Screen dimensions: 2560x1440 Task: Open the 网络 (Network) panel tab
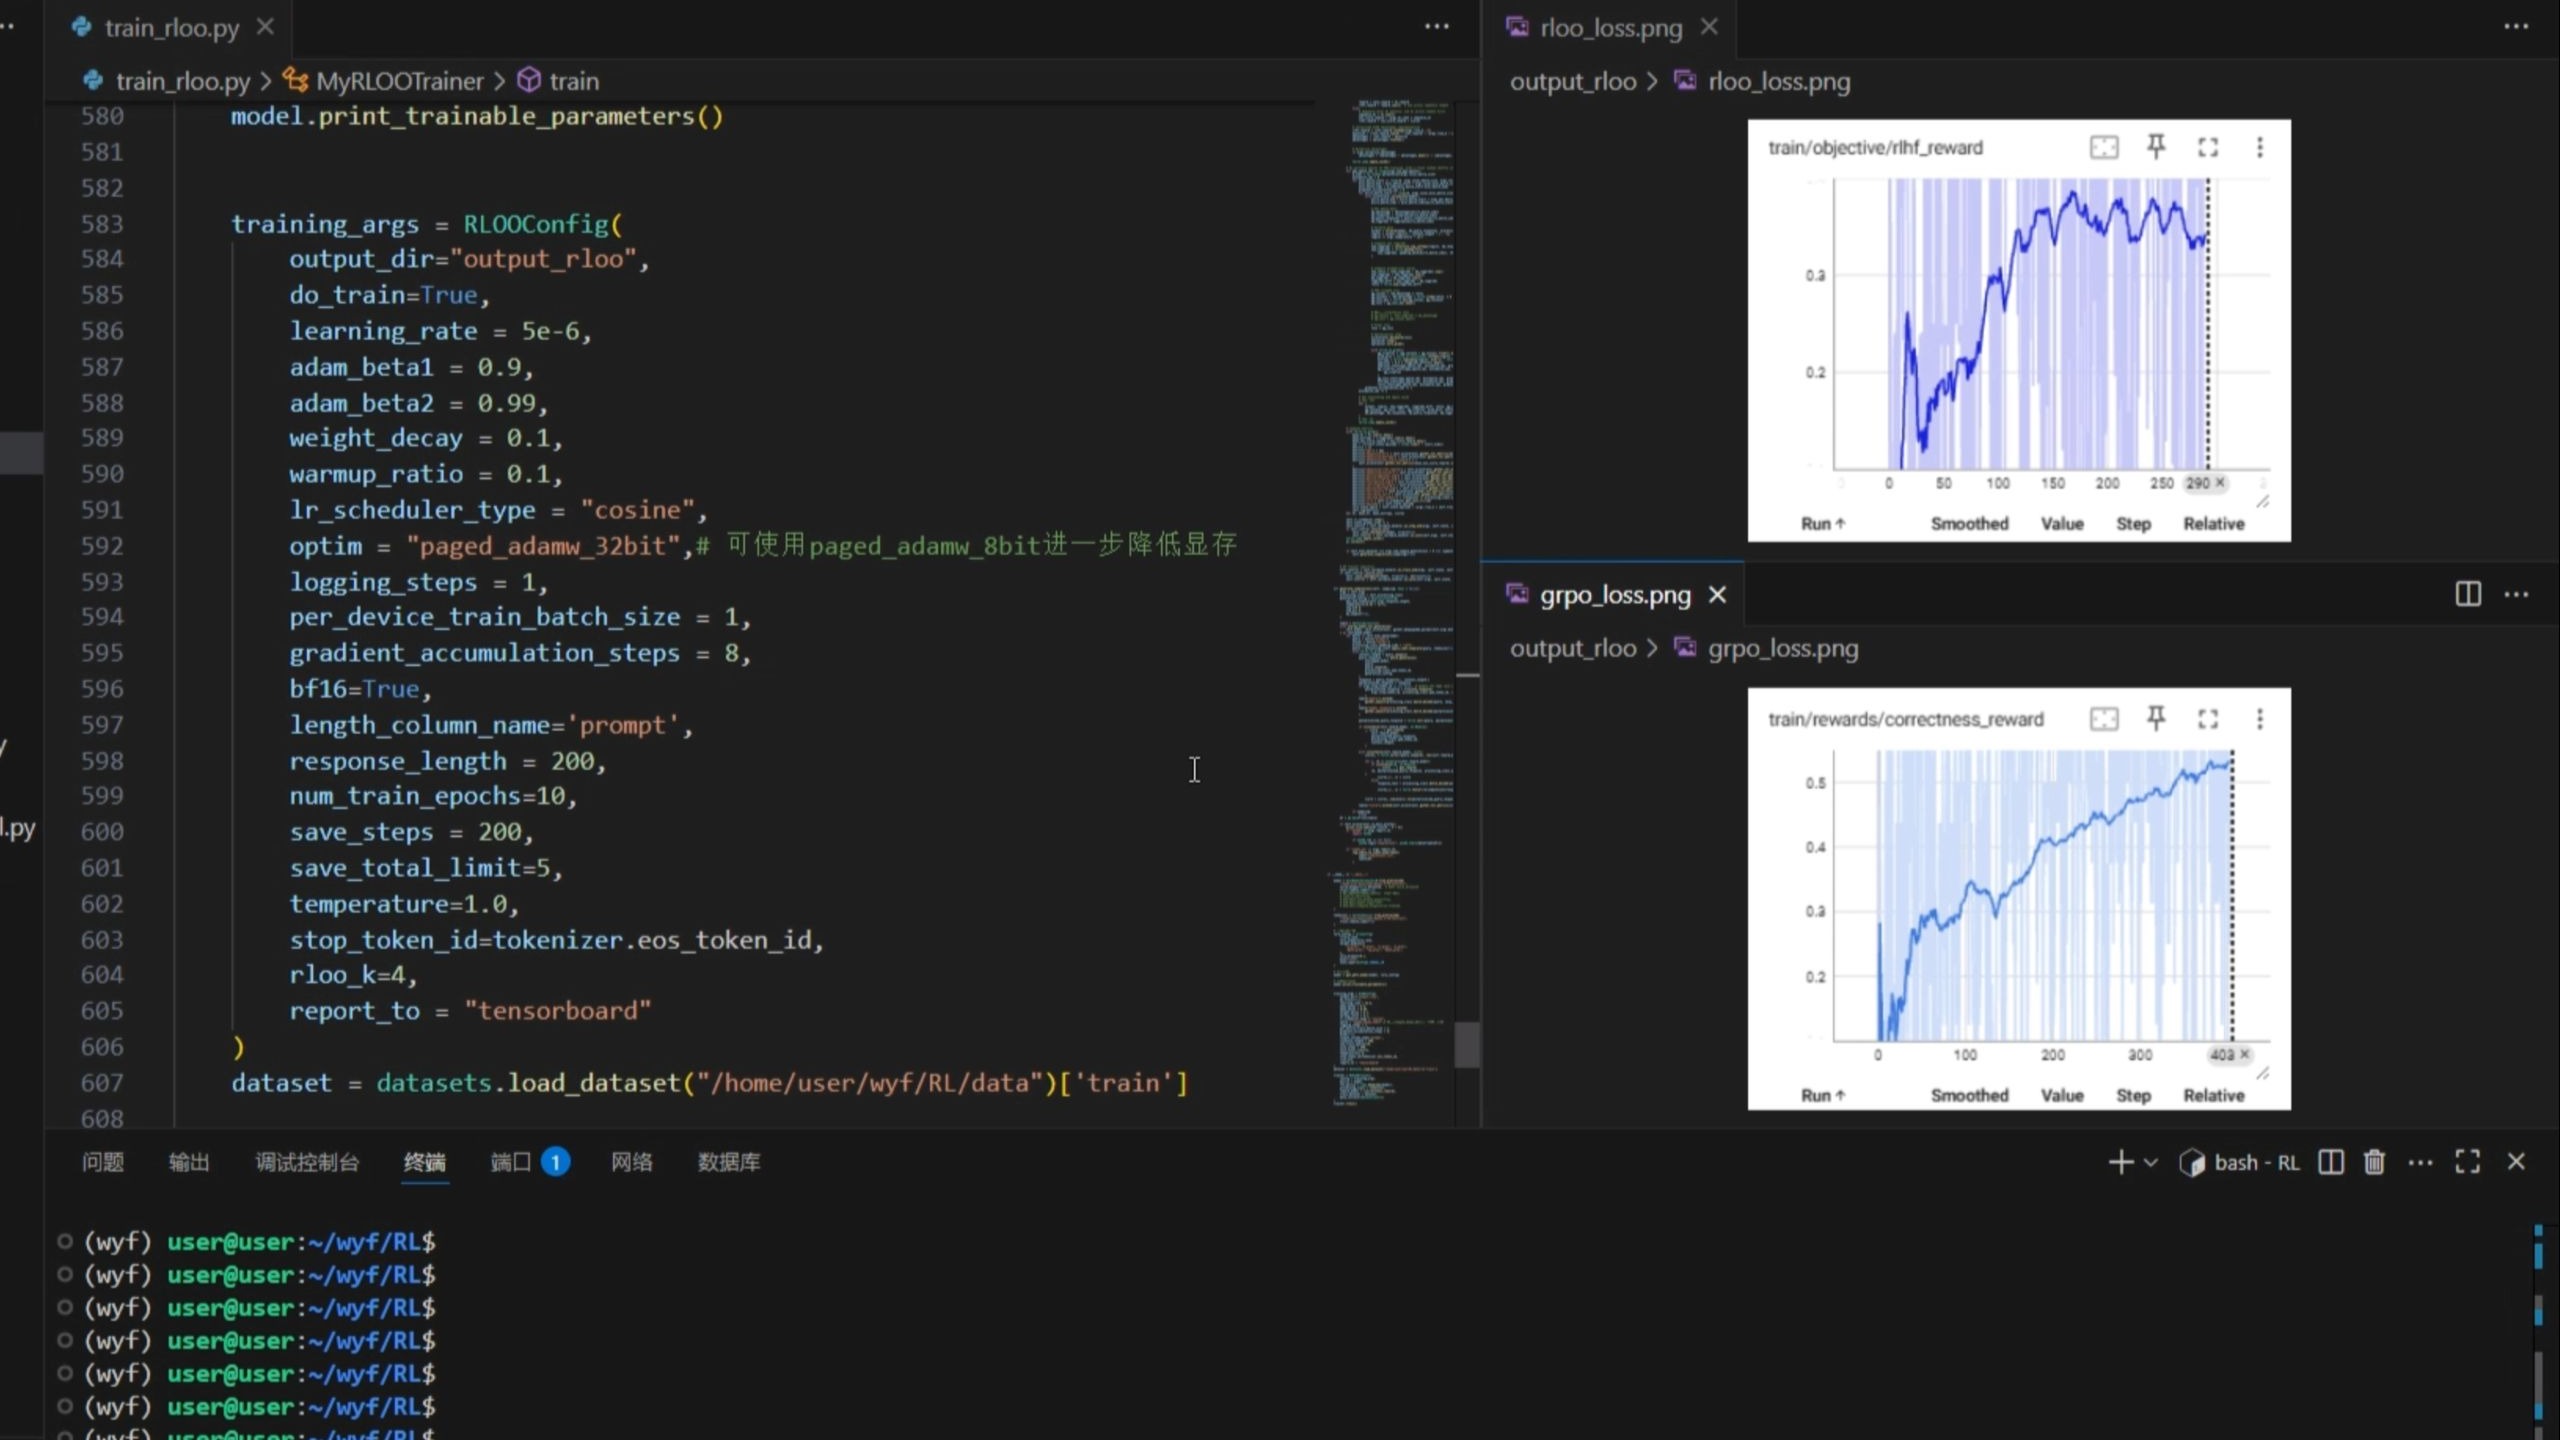click(x=632, y=1162)
